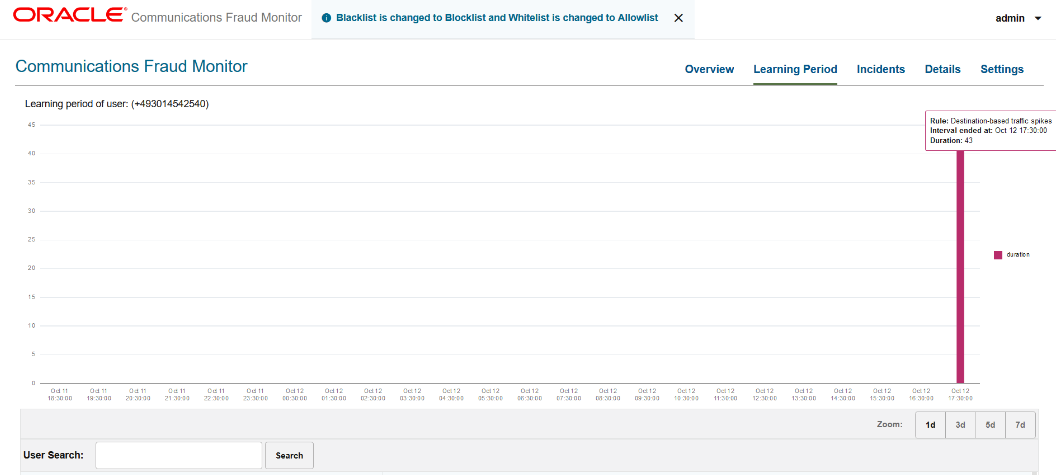The height and width of the screenshot is (475, 1056).
Task: Set chart zoom to 7d
Action: pos(1020,425)
